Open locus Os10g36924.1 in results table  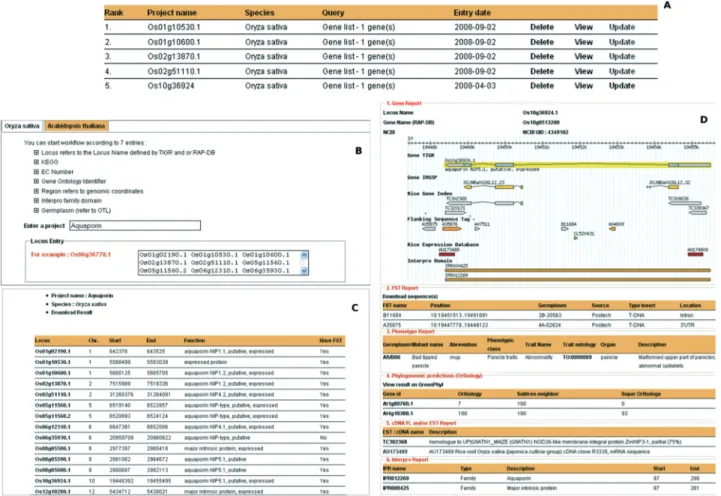53,481
